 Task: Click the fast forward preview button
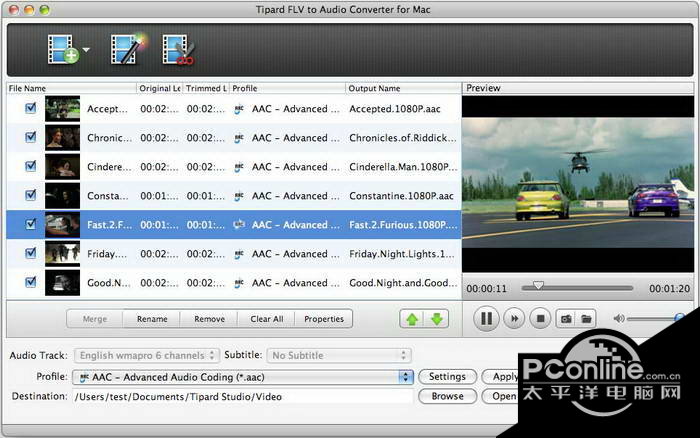(x=514, y=319)
